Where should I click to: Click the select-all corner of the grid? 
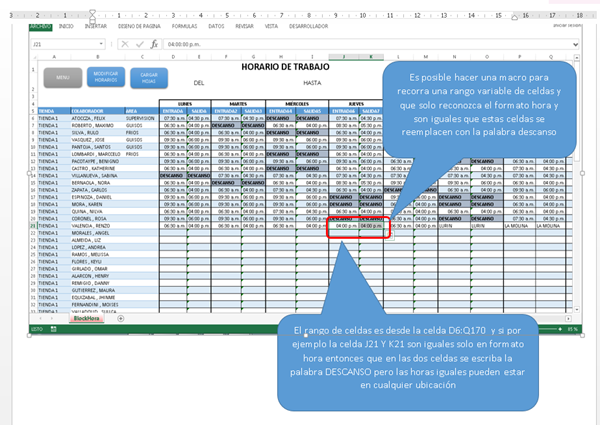[34, 57]
